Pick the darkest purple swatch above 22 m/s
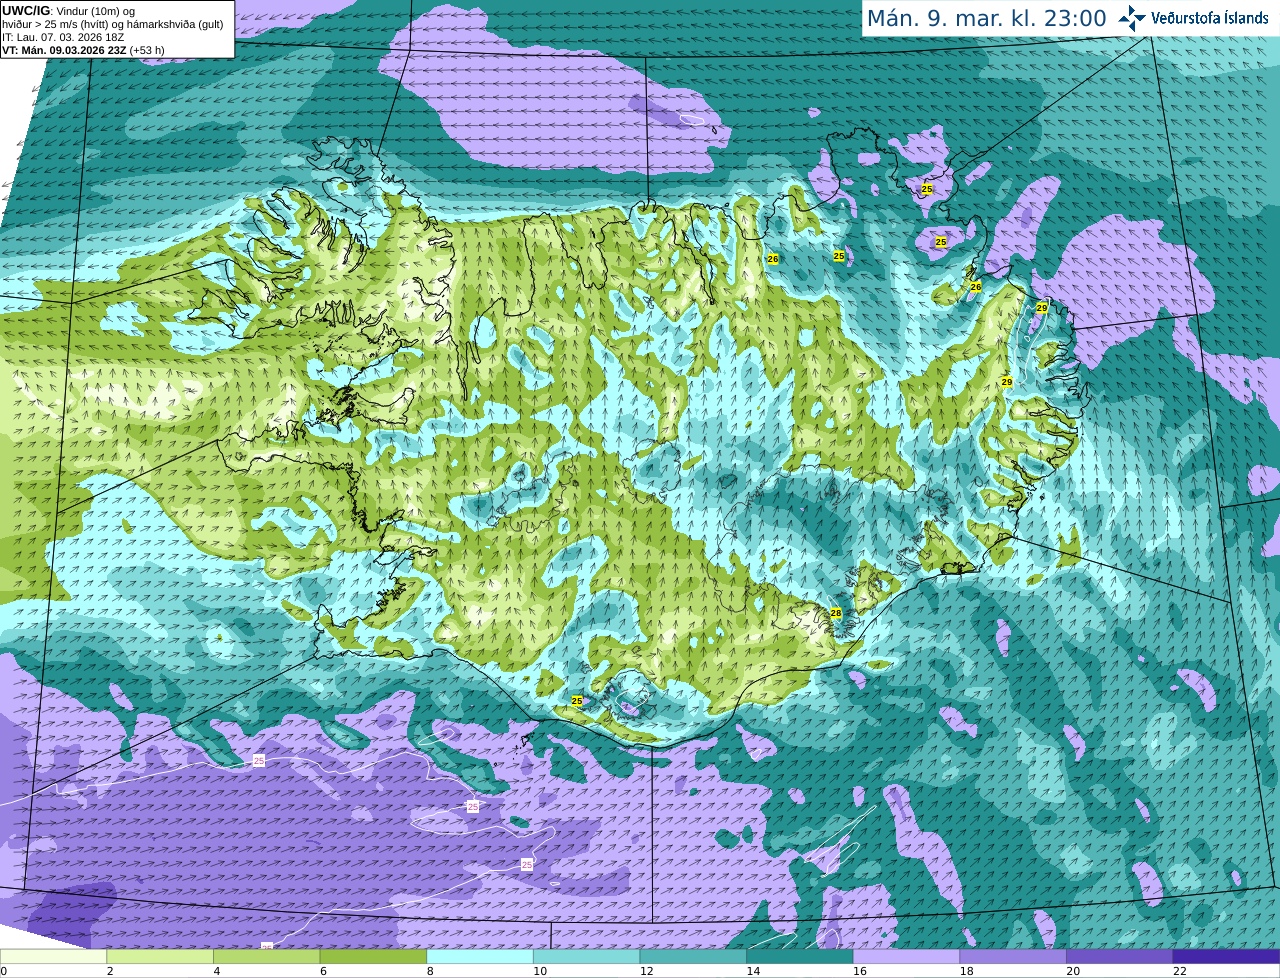Image resolution: width=1280 pixels, height=978 pixels. 1226,956
